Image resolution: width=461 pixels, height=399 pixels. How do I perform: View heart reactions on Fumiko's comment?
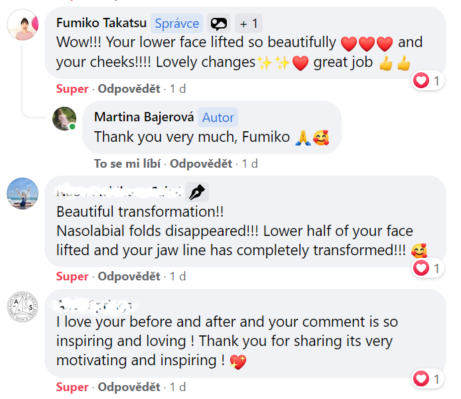click(428, 81)
